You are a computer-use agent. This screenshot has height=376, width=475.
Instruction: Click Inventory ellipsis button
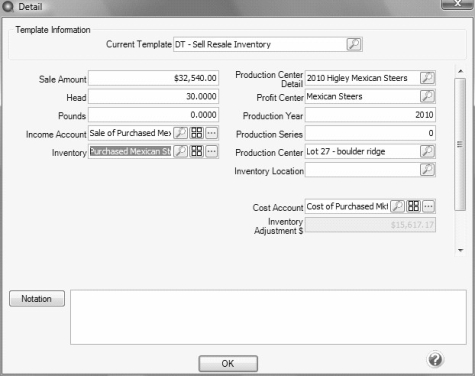[212, 151]
